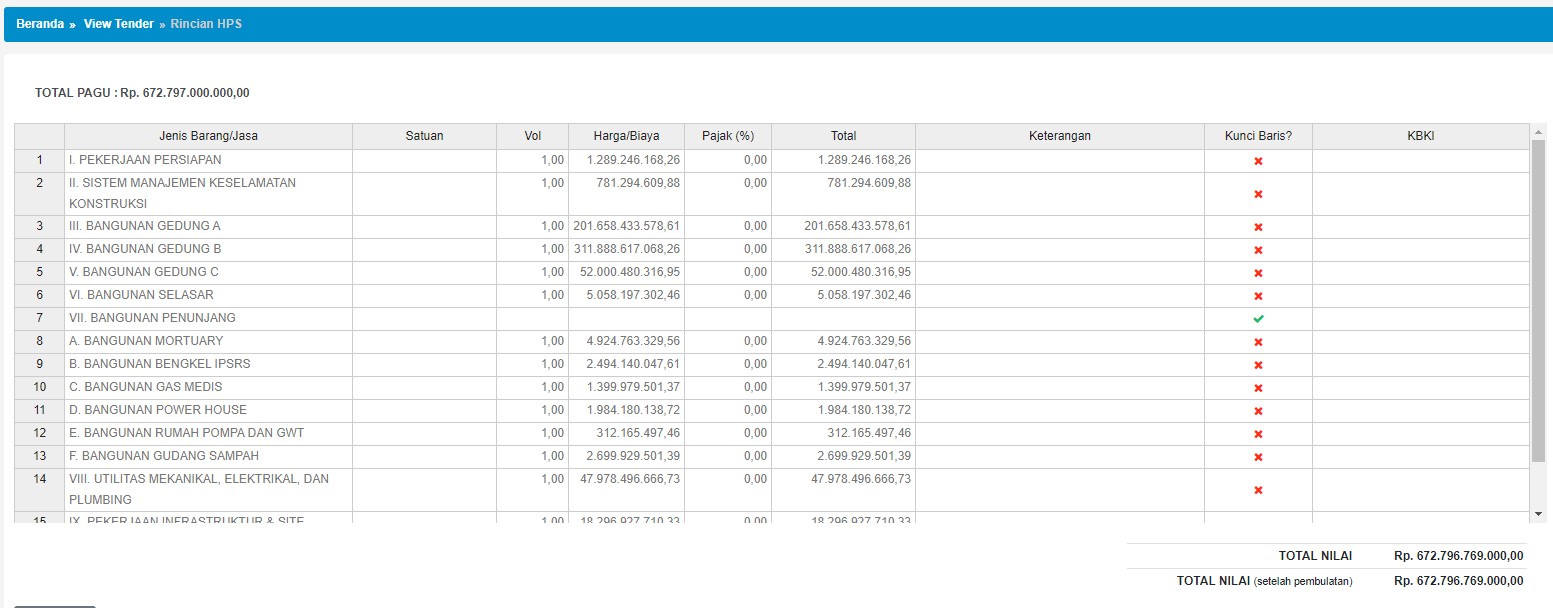The width and height of the screenshot is (1553, 608).
Task: Click green checkmark for Bangunan Penunjang row
Action: [1258, 319]
